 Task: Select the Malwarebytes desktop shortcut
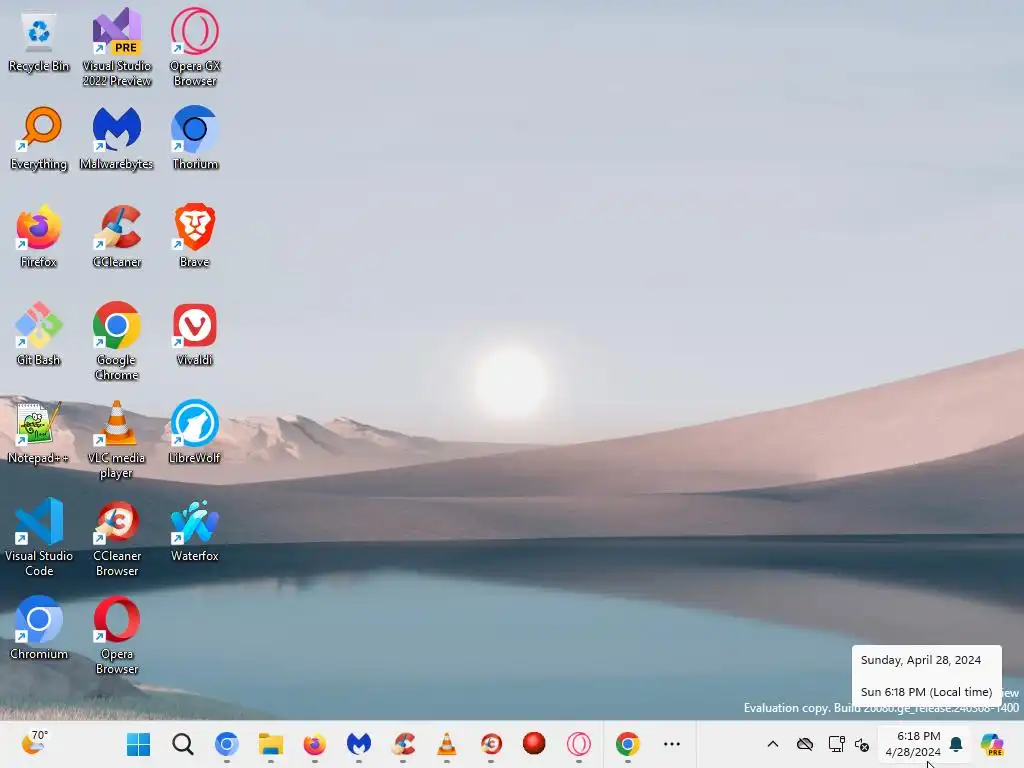(x=117, y=139)
